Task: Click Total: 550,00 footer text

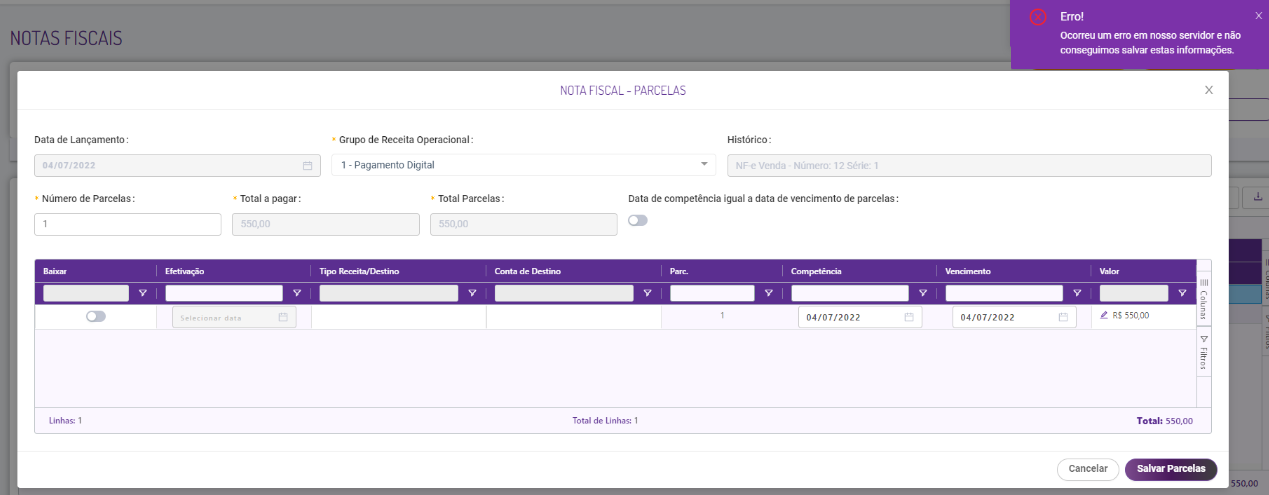Action: 1165,421
